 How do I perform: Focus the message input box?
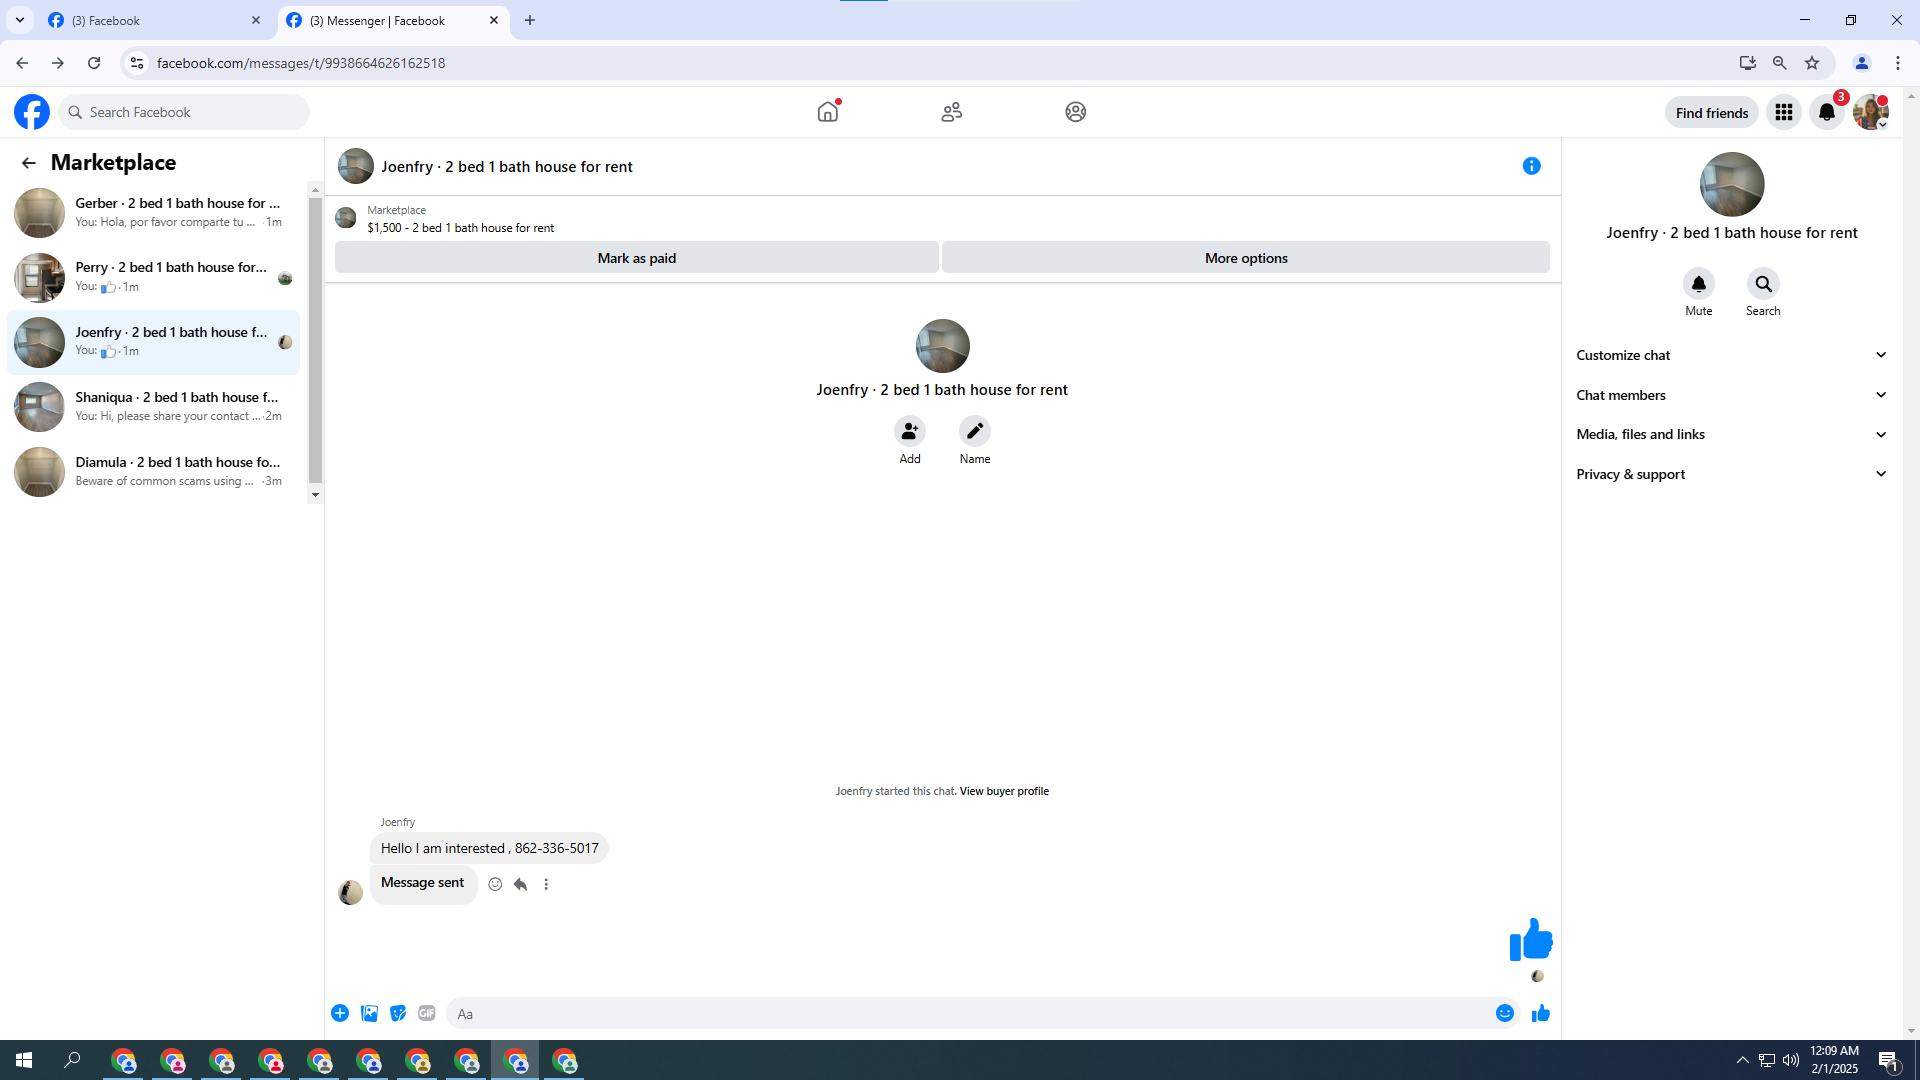(968, 1014)
